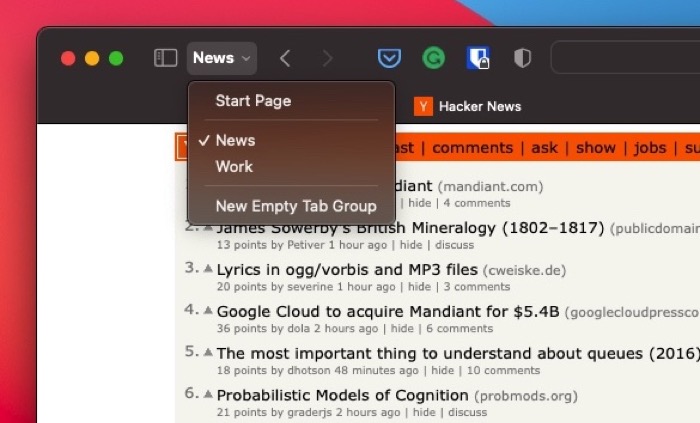Open most important thing about queues story

click(x=458, y=353)
